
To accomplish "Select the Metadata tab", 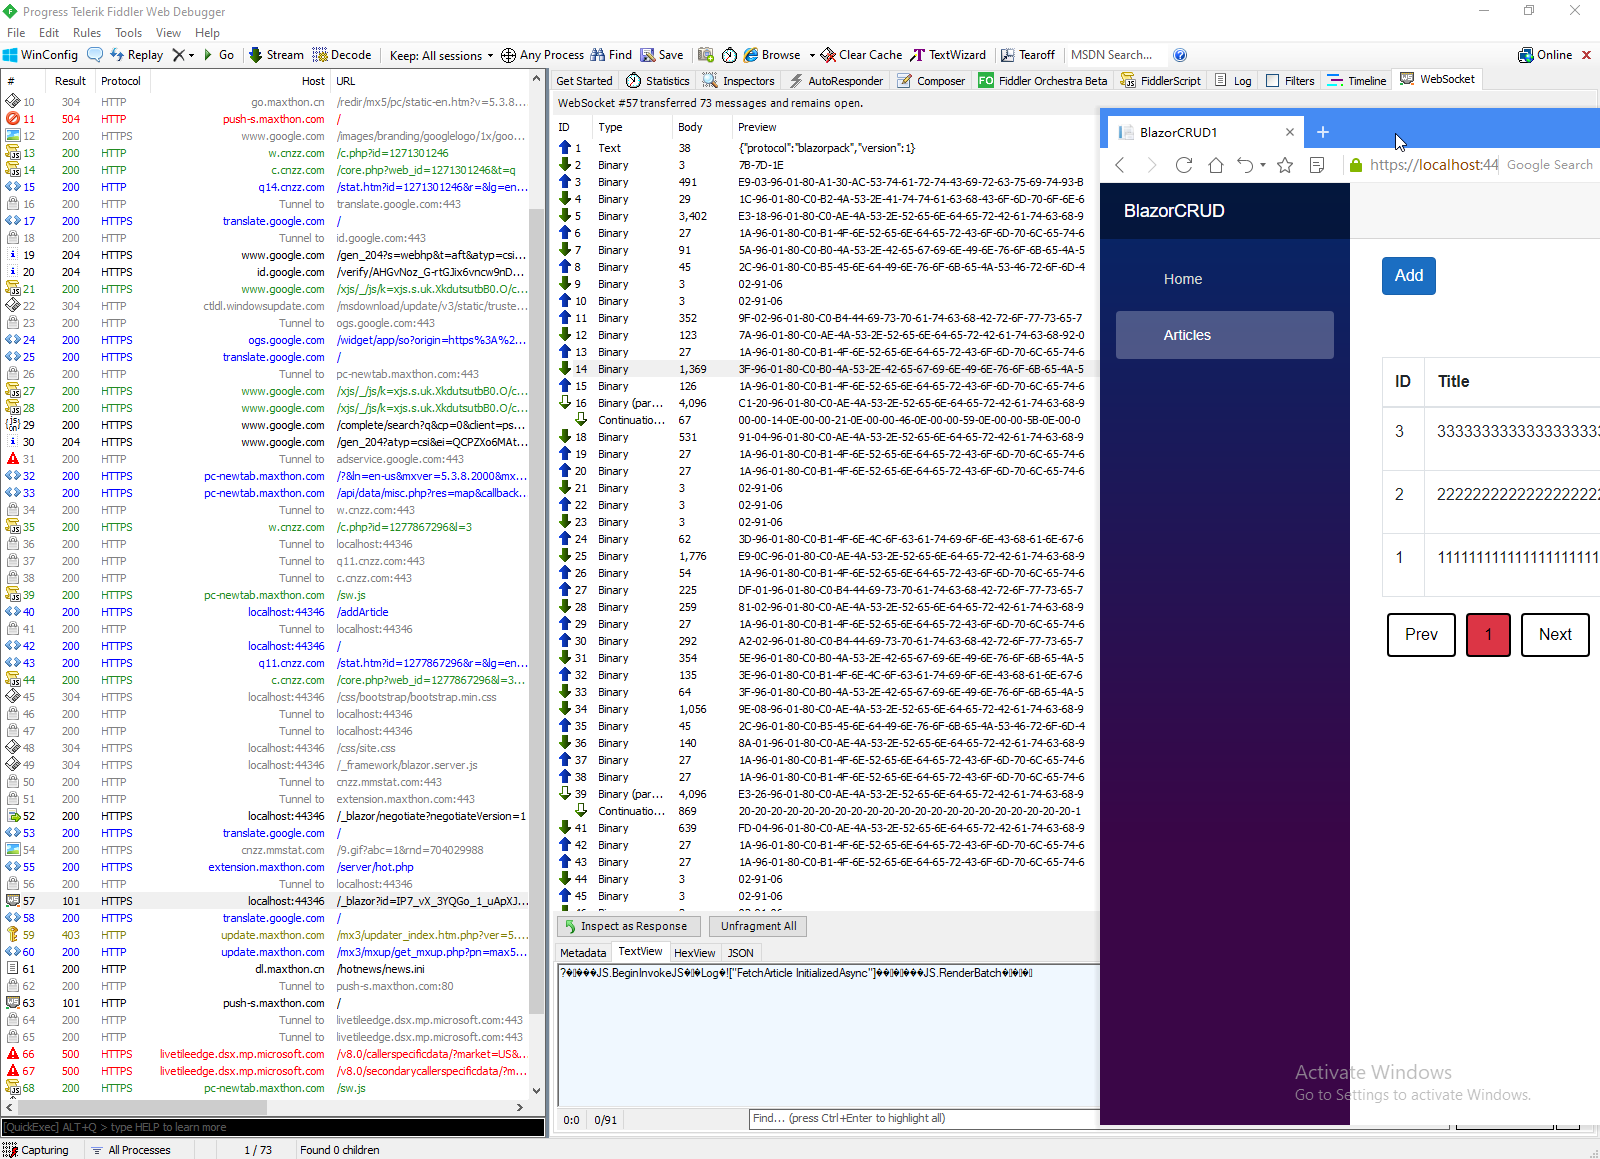I will point(583,953).
